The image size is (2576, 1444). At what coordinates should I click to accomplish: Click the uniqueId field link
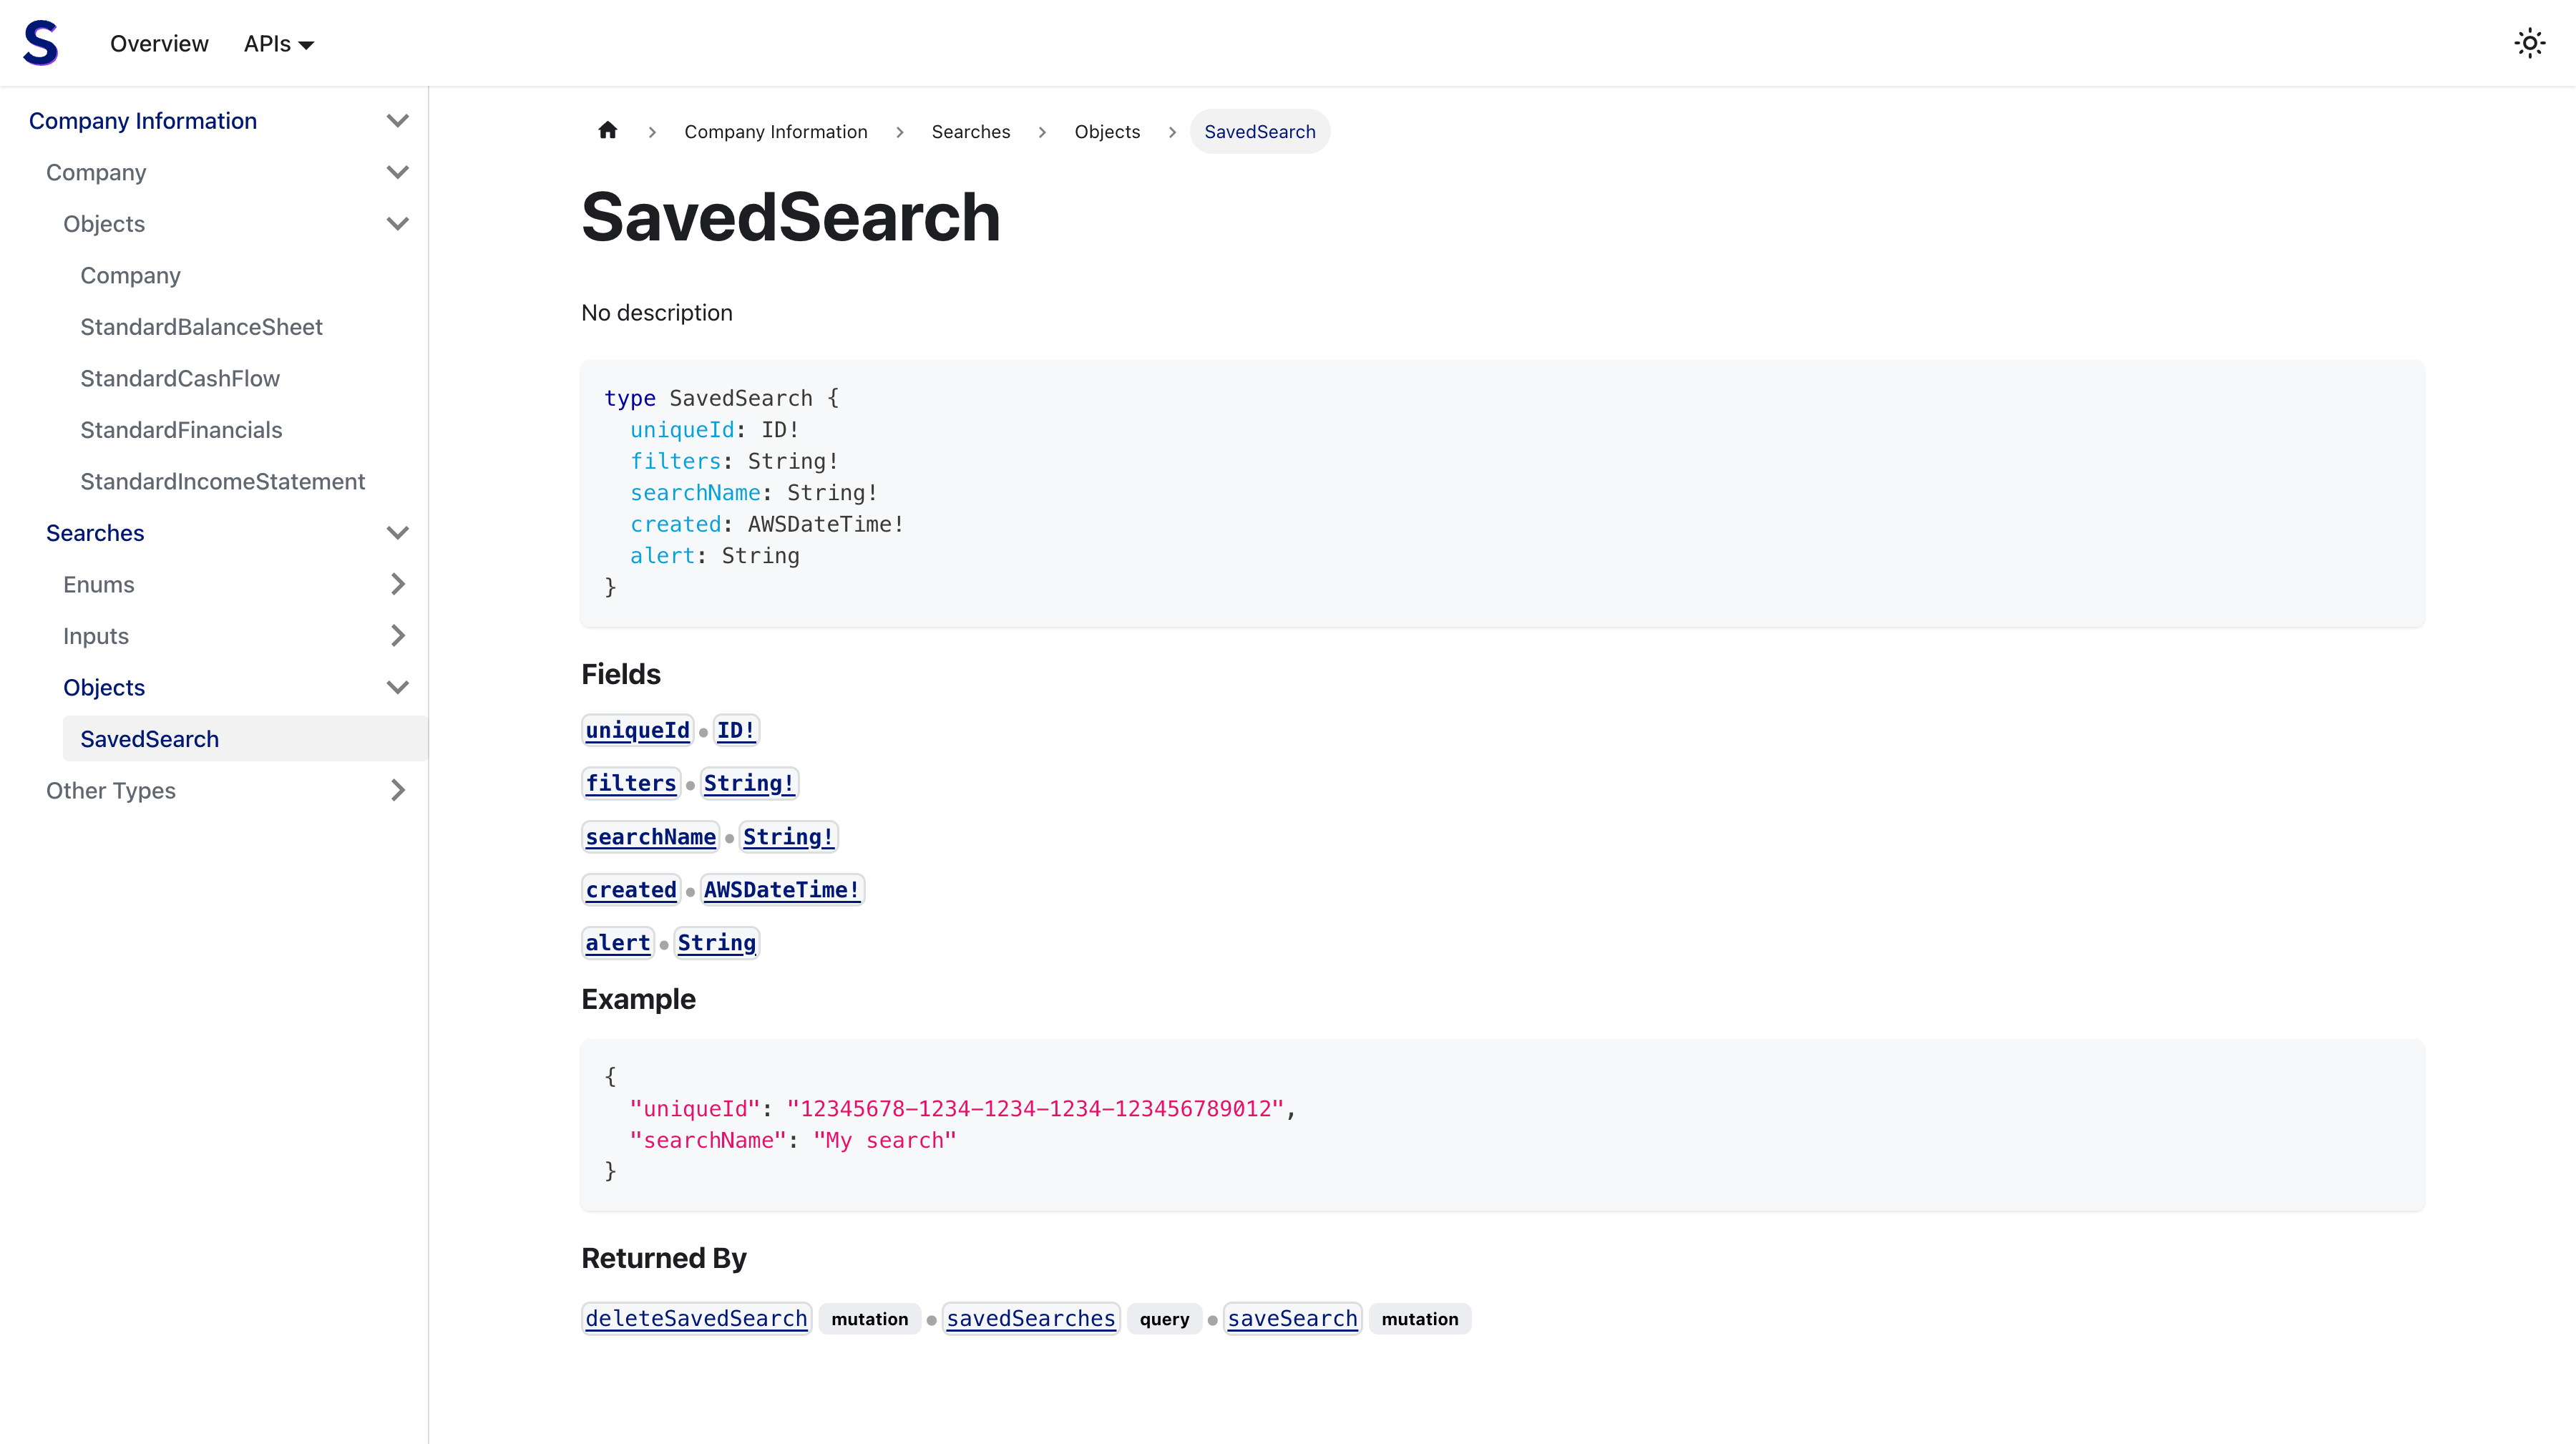(x=637, y=730)
